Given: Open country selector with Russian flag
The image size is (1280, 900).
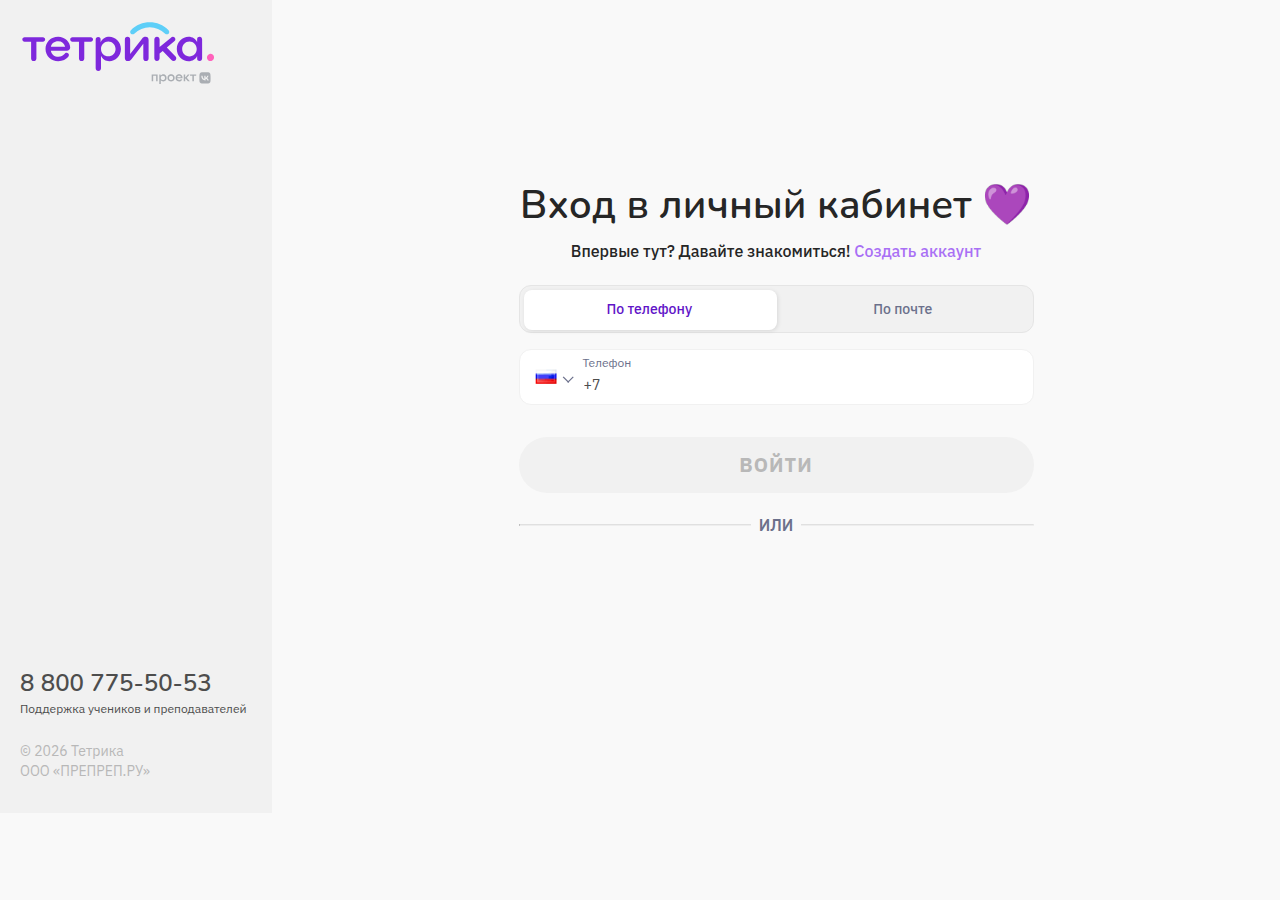Looking at the screenshot, I should point(554,378).
